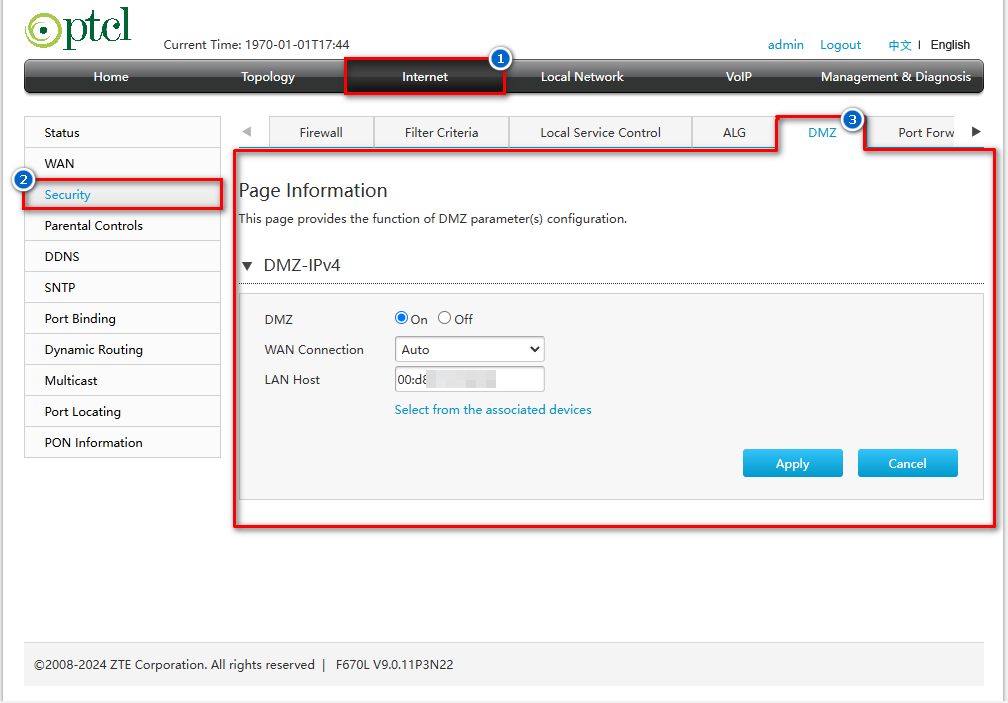
Task: Click the WAN Connection label
Action: click(314, 350)
